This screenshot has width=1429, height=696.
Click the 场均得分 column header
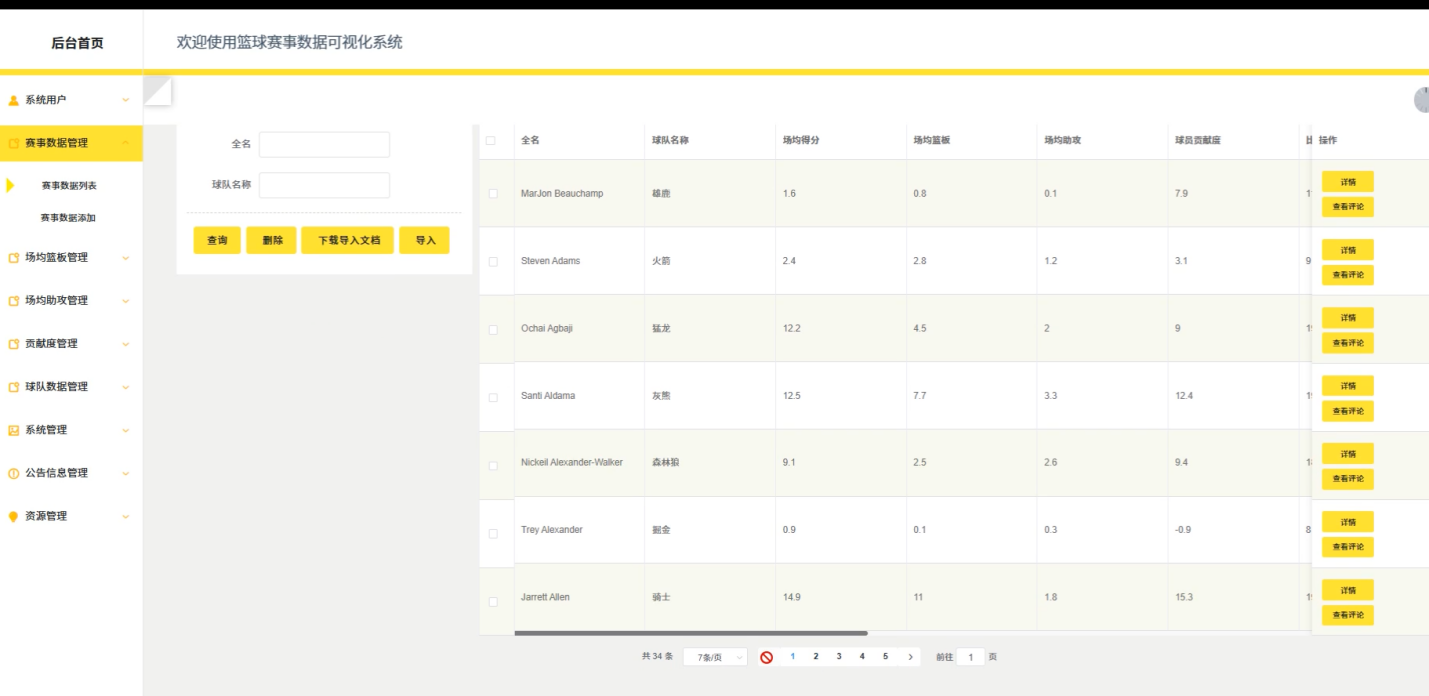801,140
